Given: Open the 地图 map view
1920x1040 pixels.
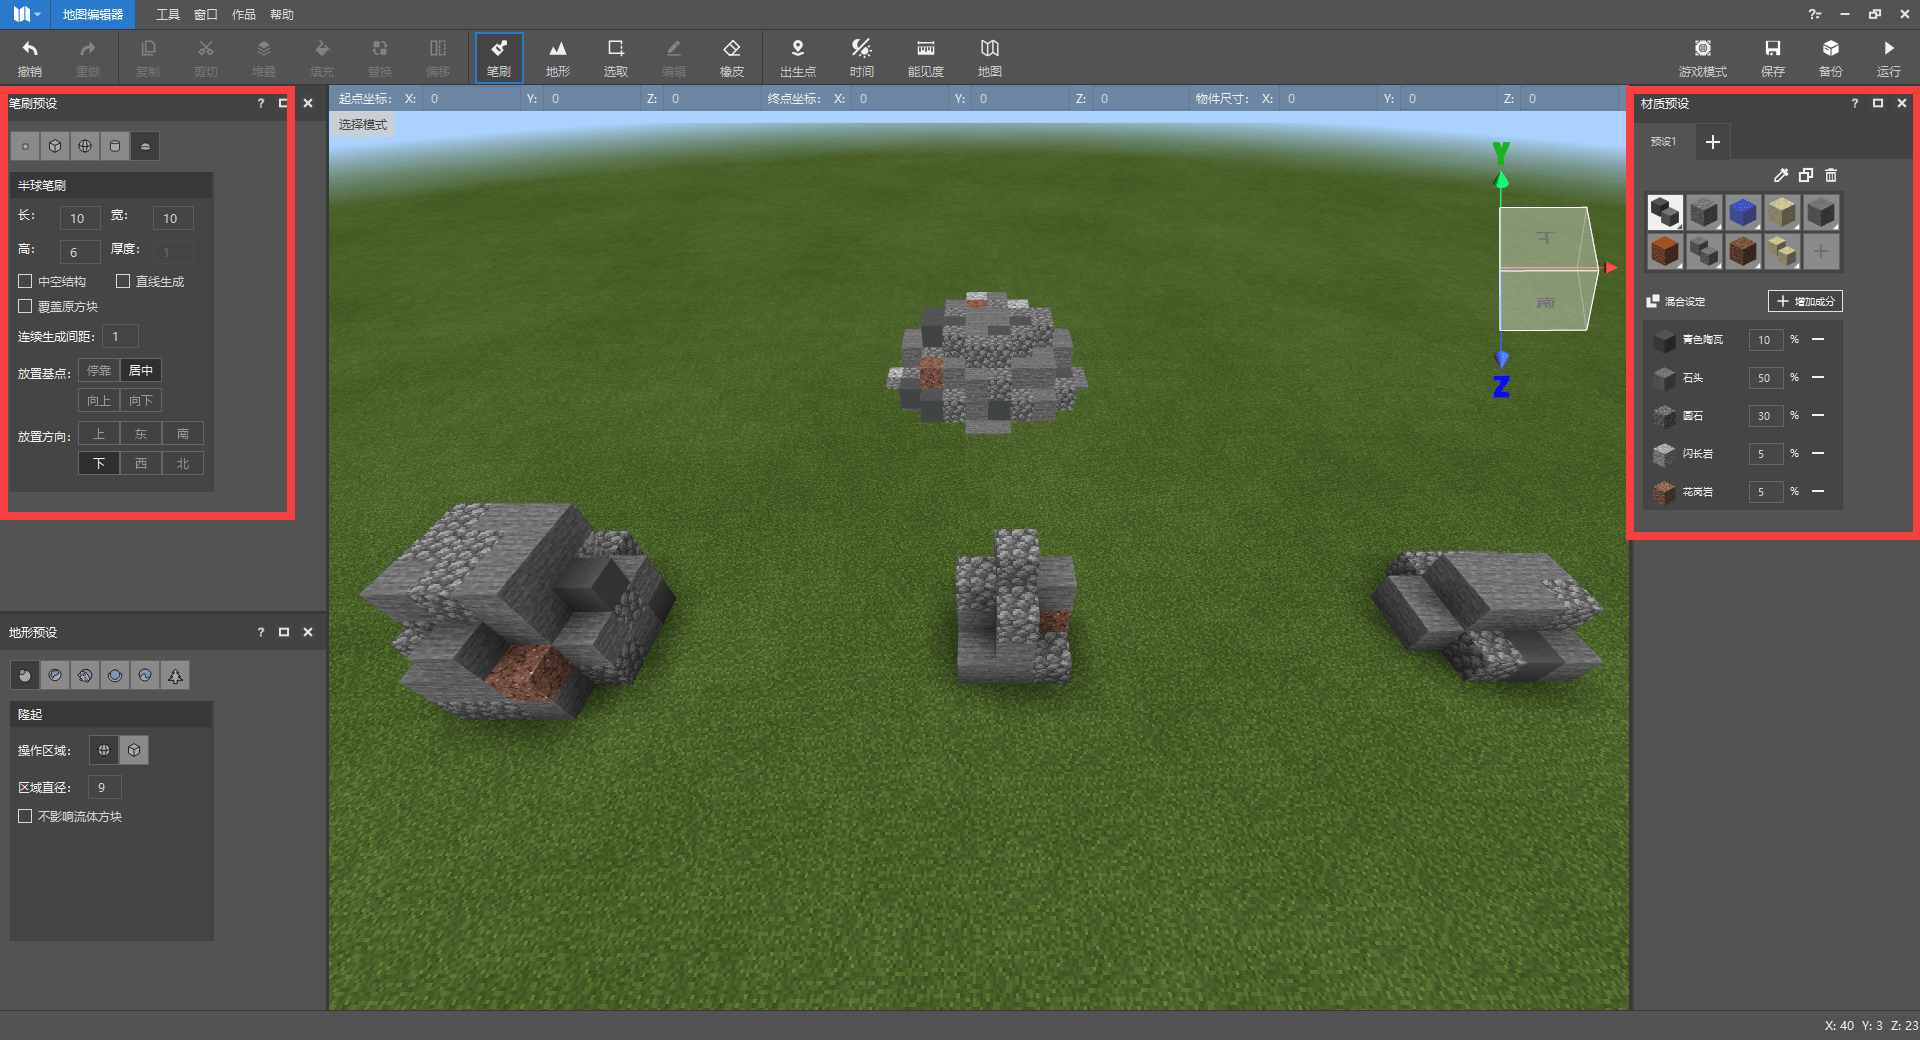Looking at the screenshot, I should point(989,58).
